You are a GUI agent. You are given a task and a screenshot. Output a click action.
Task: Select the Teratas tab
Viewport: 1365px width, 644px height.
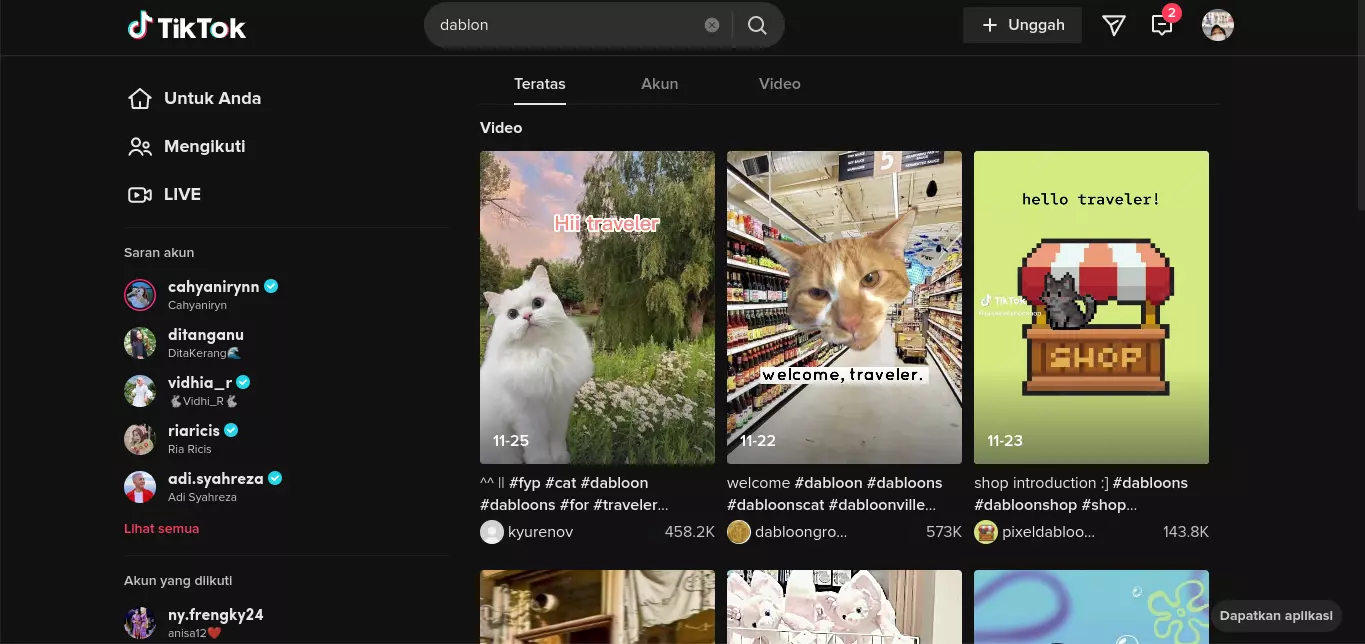pos(539,84)
